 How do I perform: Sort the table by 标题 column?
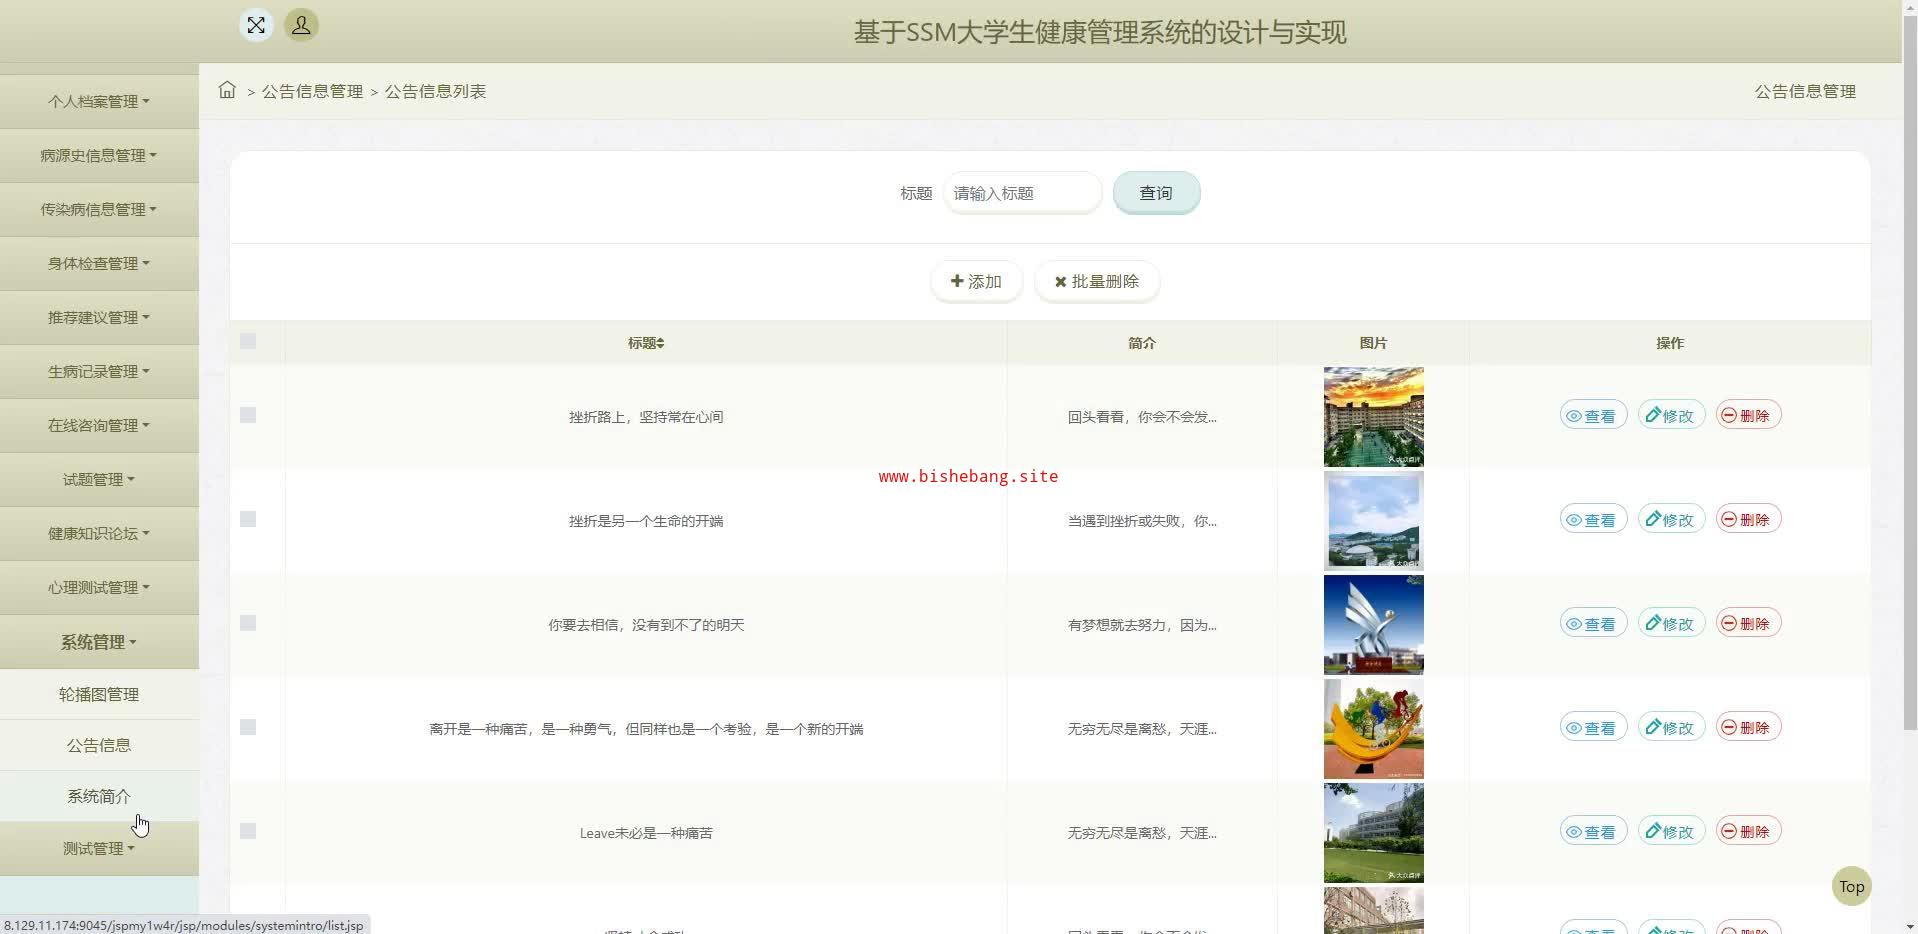tap(646, 343)
